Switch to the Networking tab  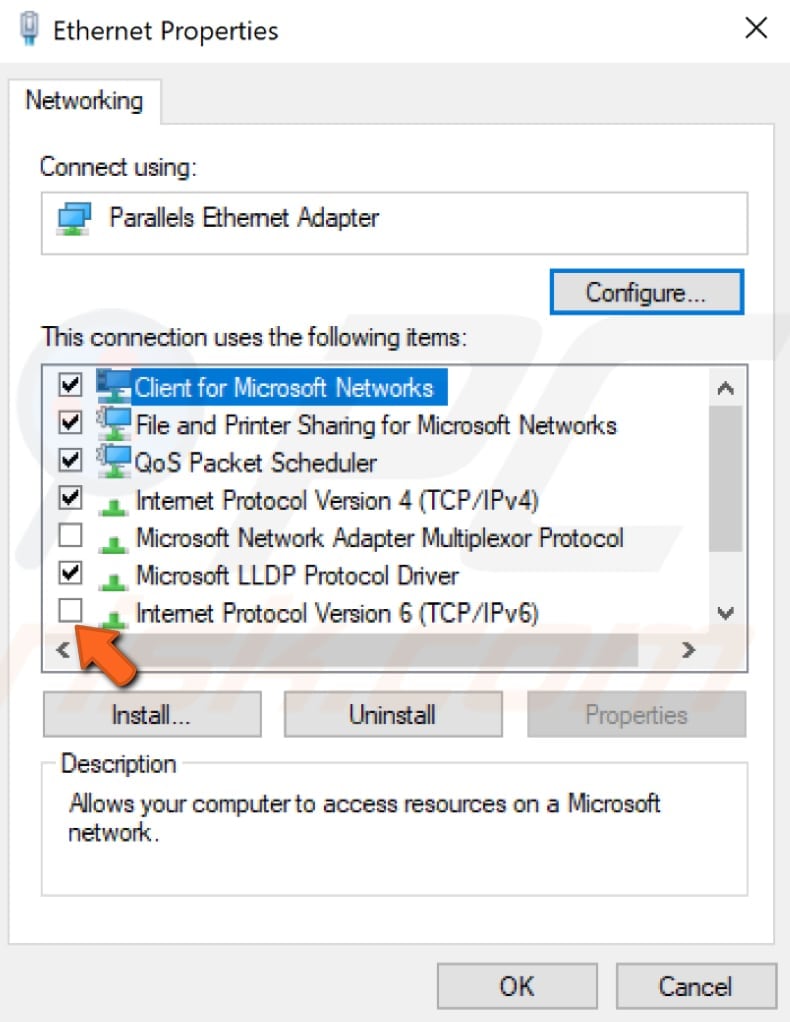click(x=83, y=100)
